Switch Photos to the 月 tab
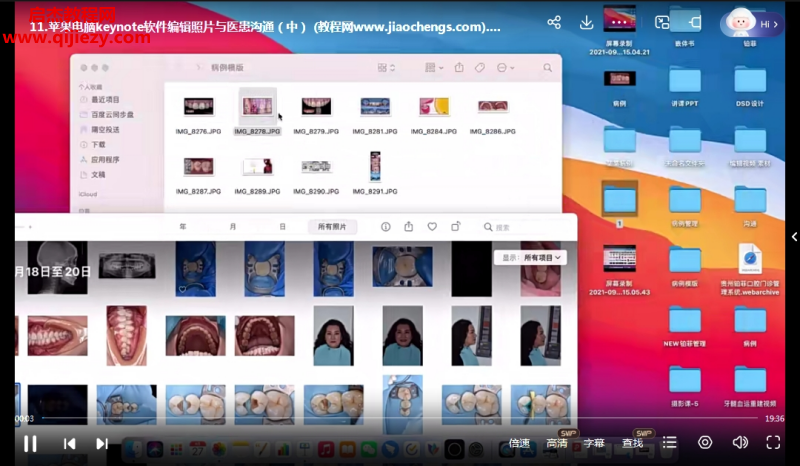The width and height of the screenshot is (800, 466). tap(233, 227)
